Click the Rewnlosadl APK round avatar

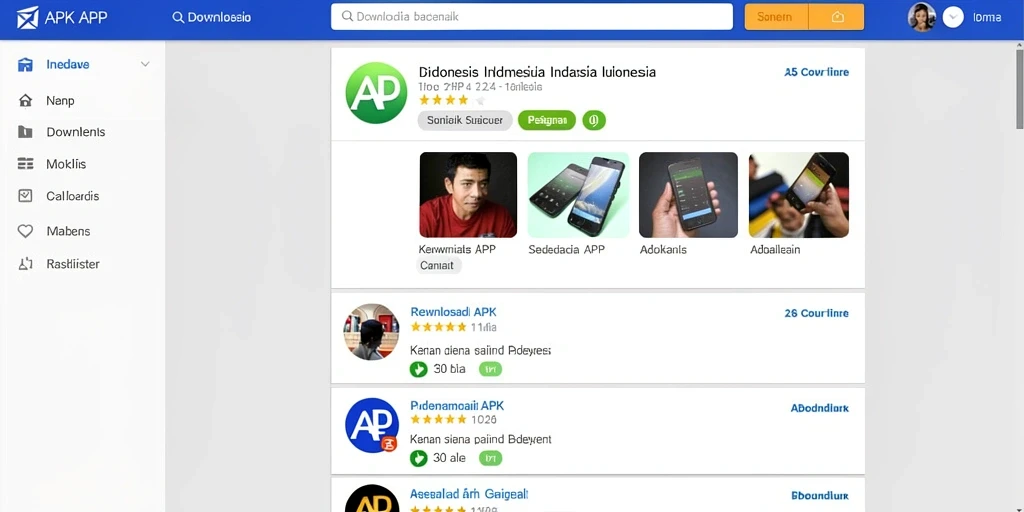(371, 332)
